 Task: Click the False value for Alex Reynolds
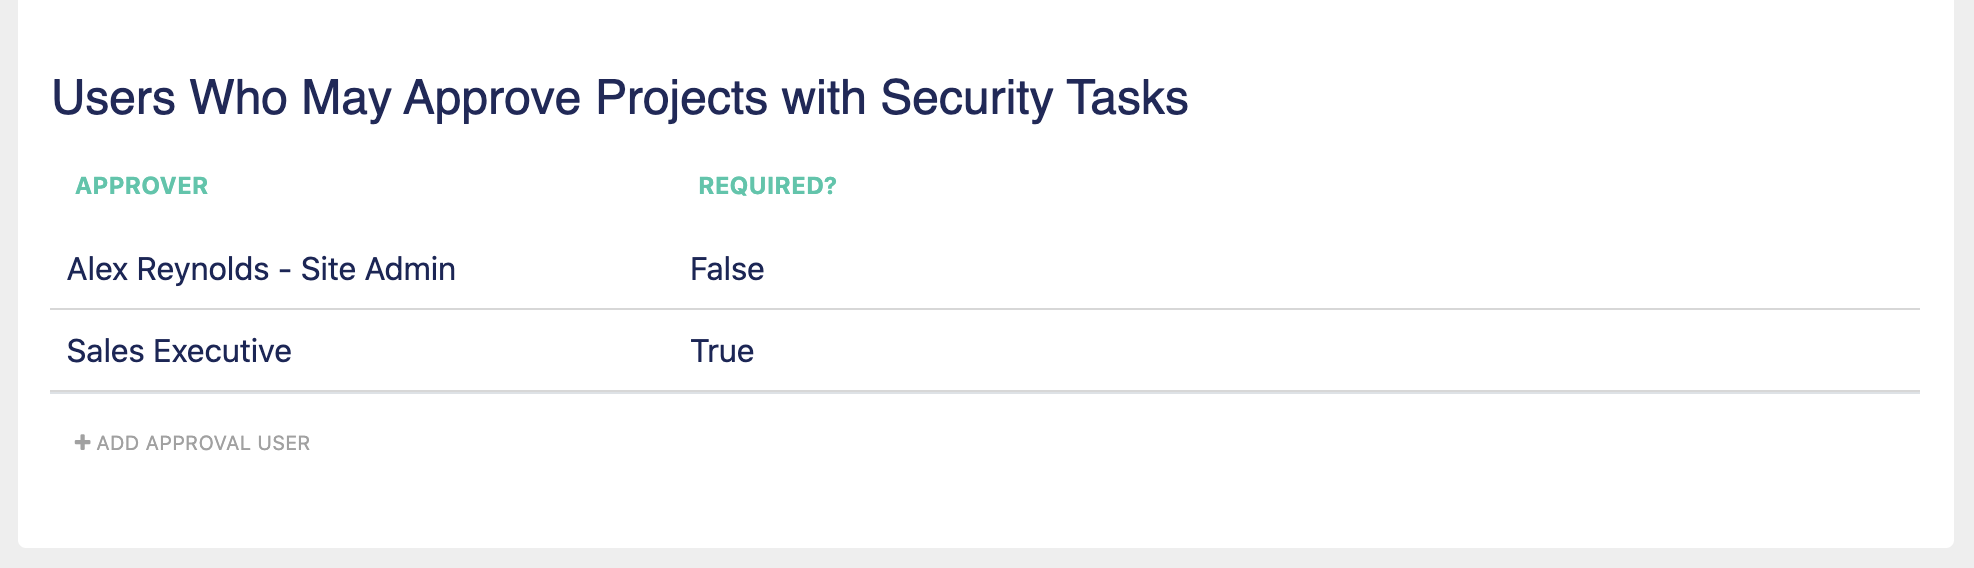727,269
